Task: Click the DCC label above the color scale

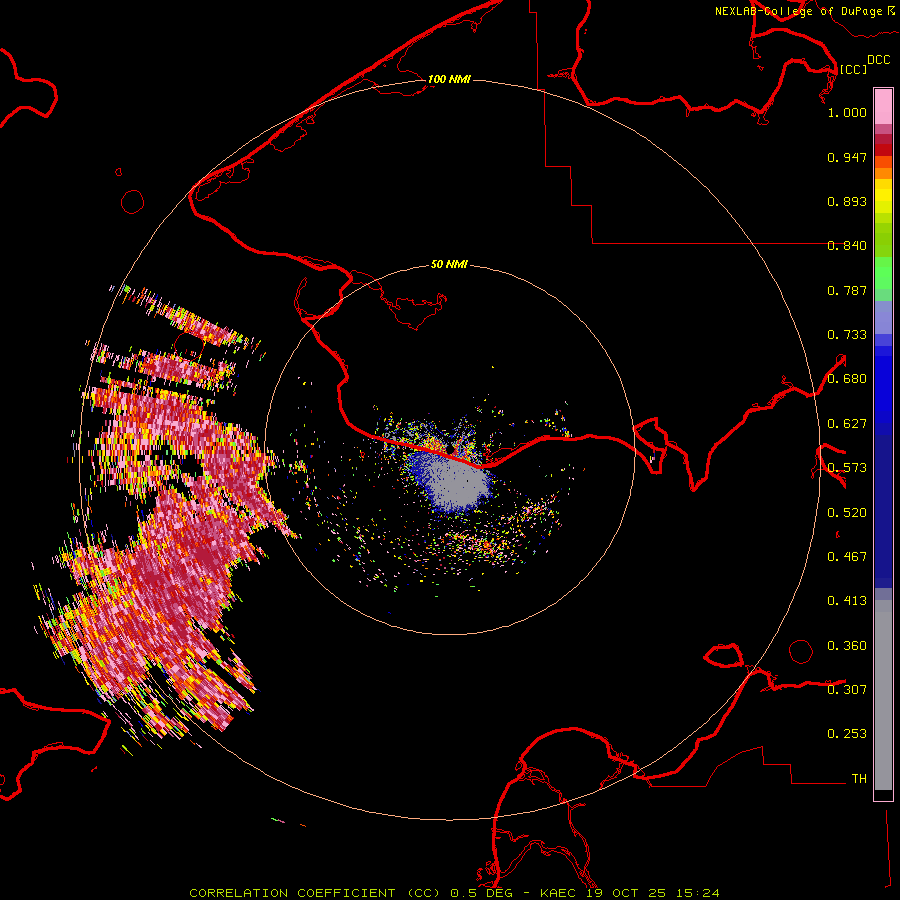Action: (x=878, y=60)
